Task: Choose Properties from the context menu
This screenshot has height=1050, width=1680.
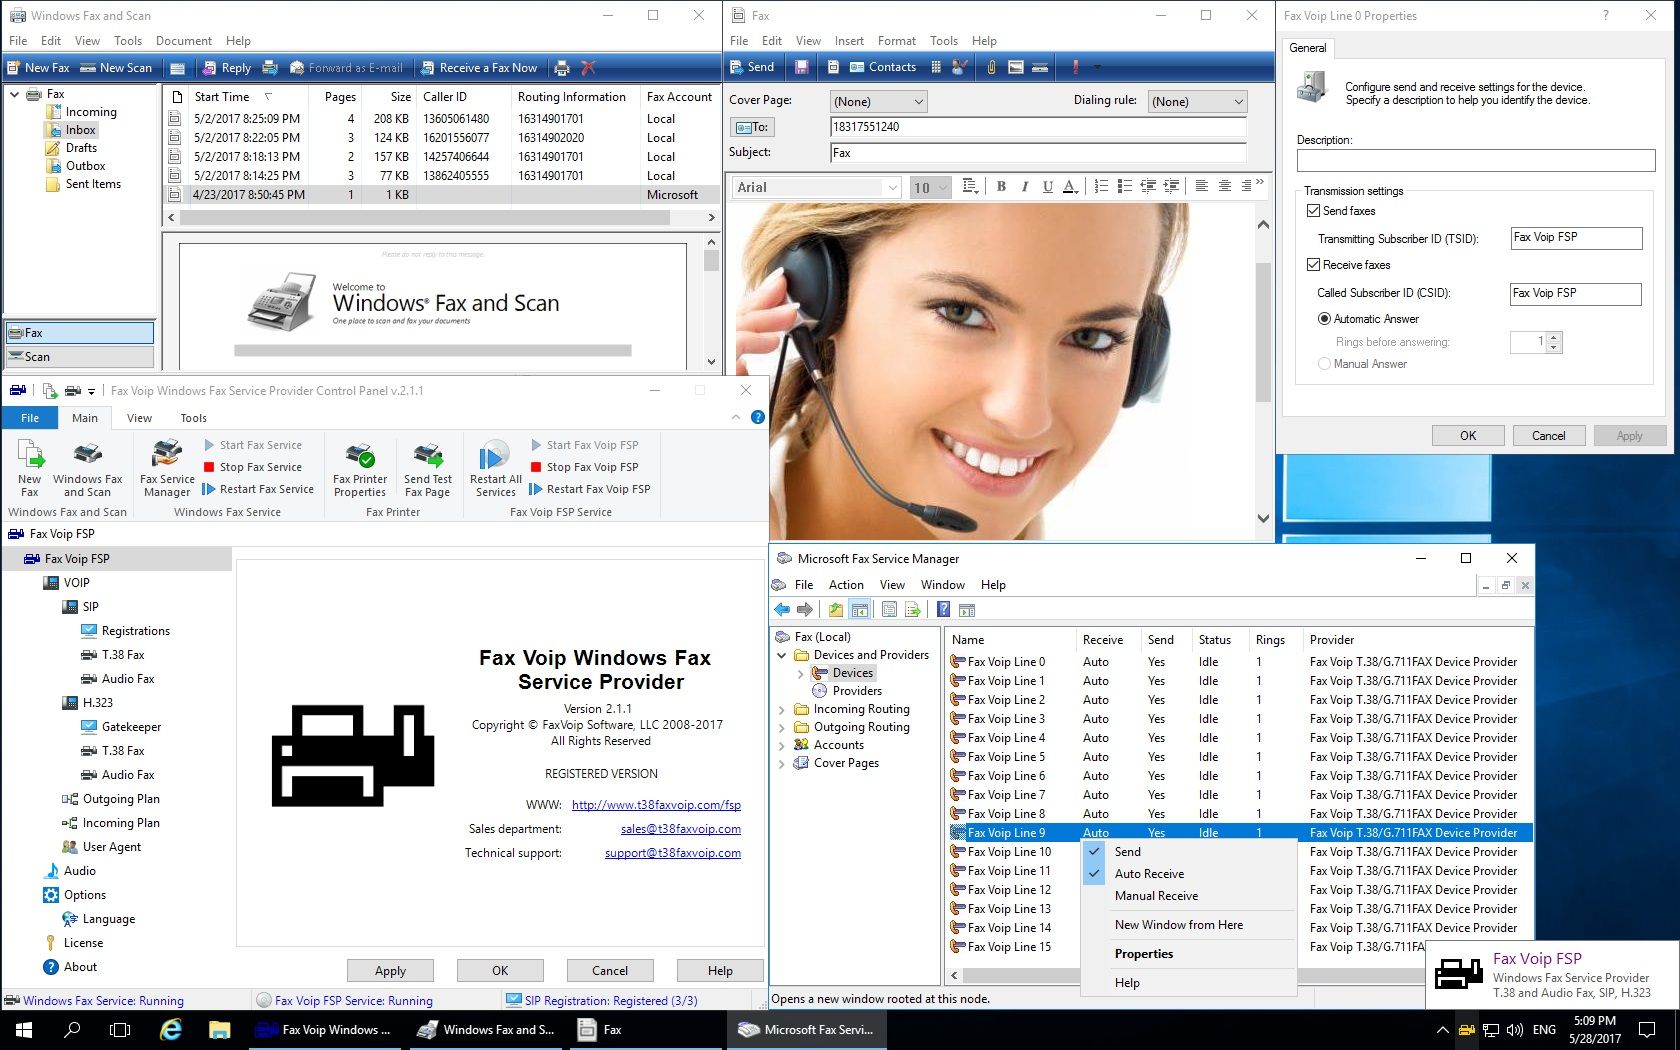Action: tap(1189, 954)
